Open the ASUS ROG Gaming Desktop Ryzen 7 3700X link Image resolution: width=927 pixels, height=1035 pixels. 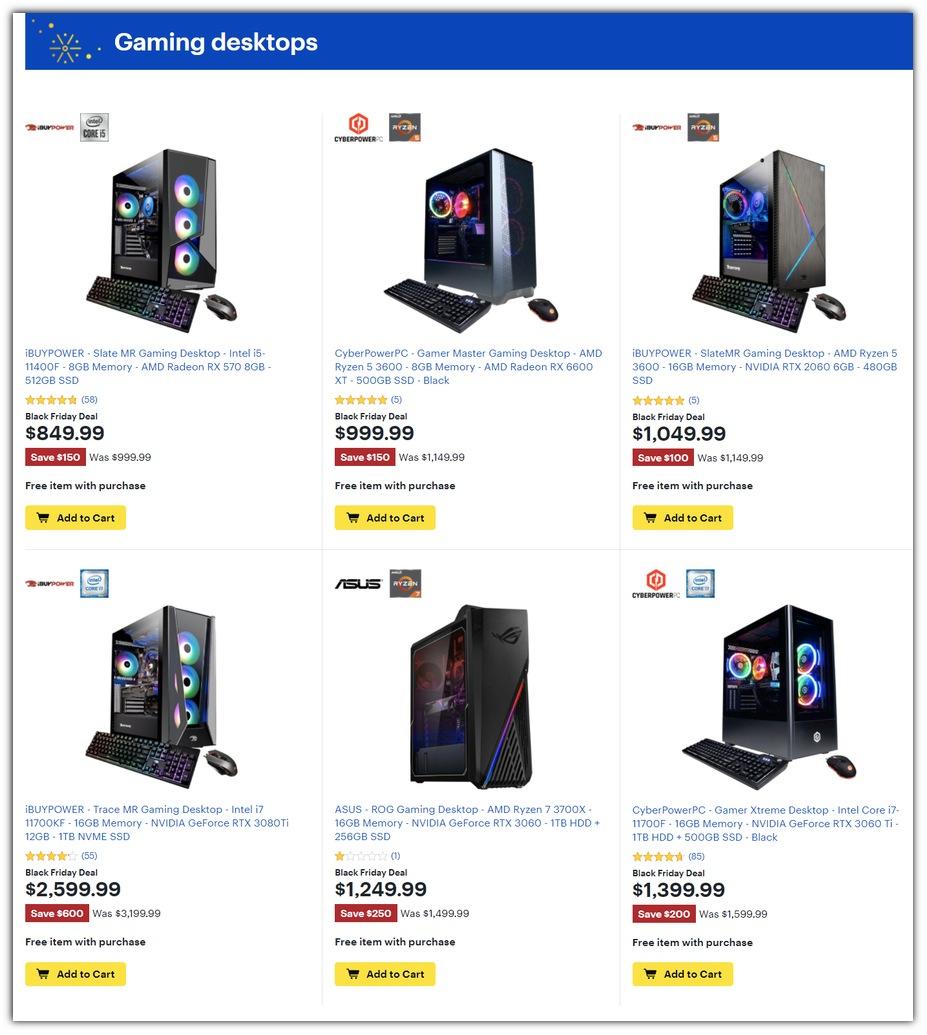(x=467, y=822)
